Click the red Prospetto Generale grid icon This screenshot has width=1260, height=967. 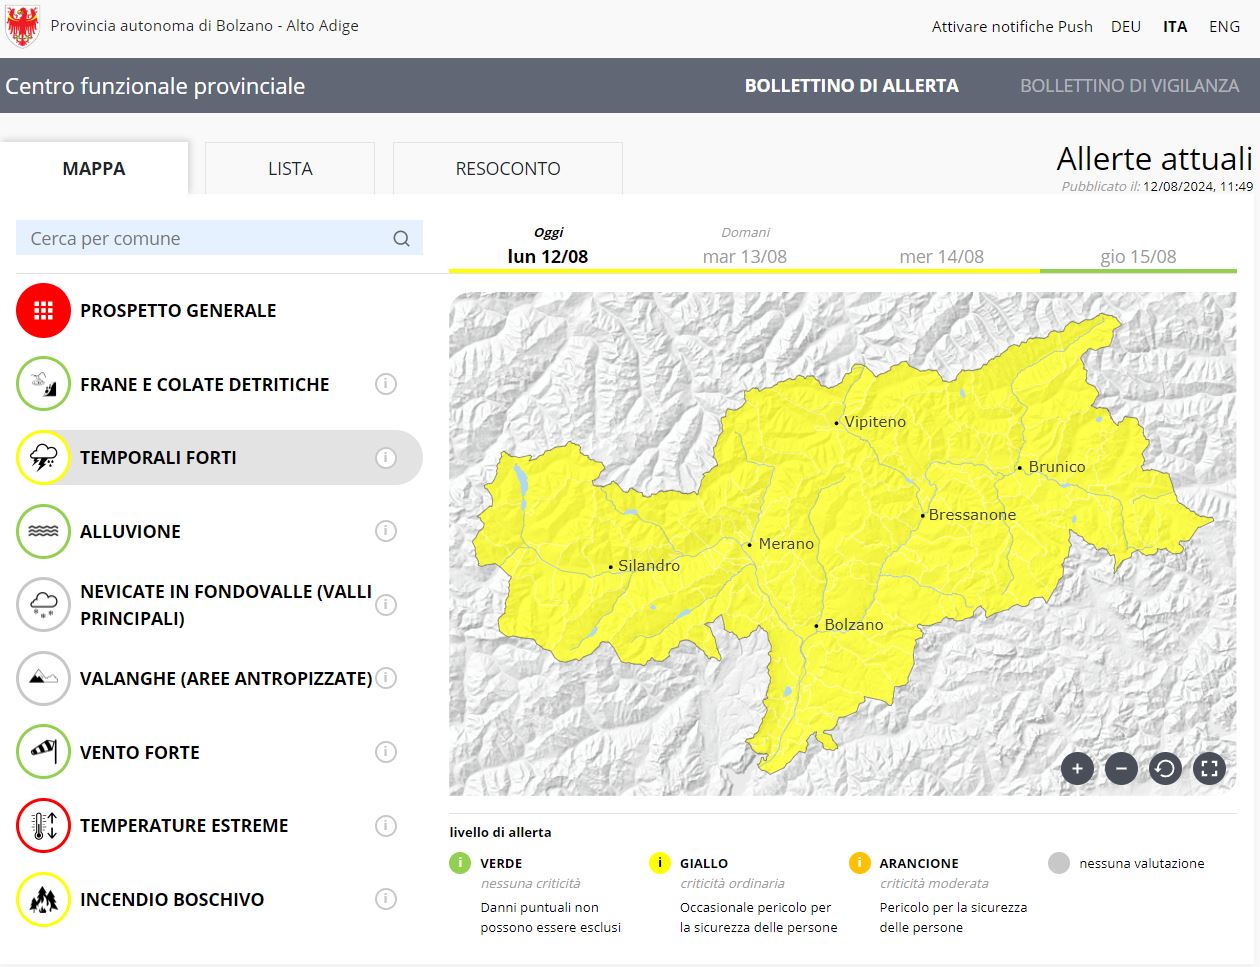click(43, 311)
